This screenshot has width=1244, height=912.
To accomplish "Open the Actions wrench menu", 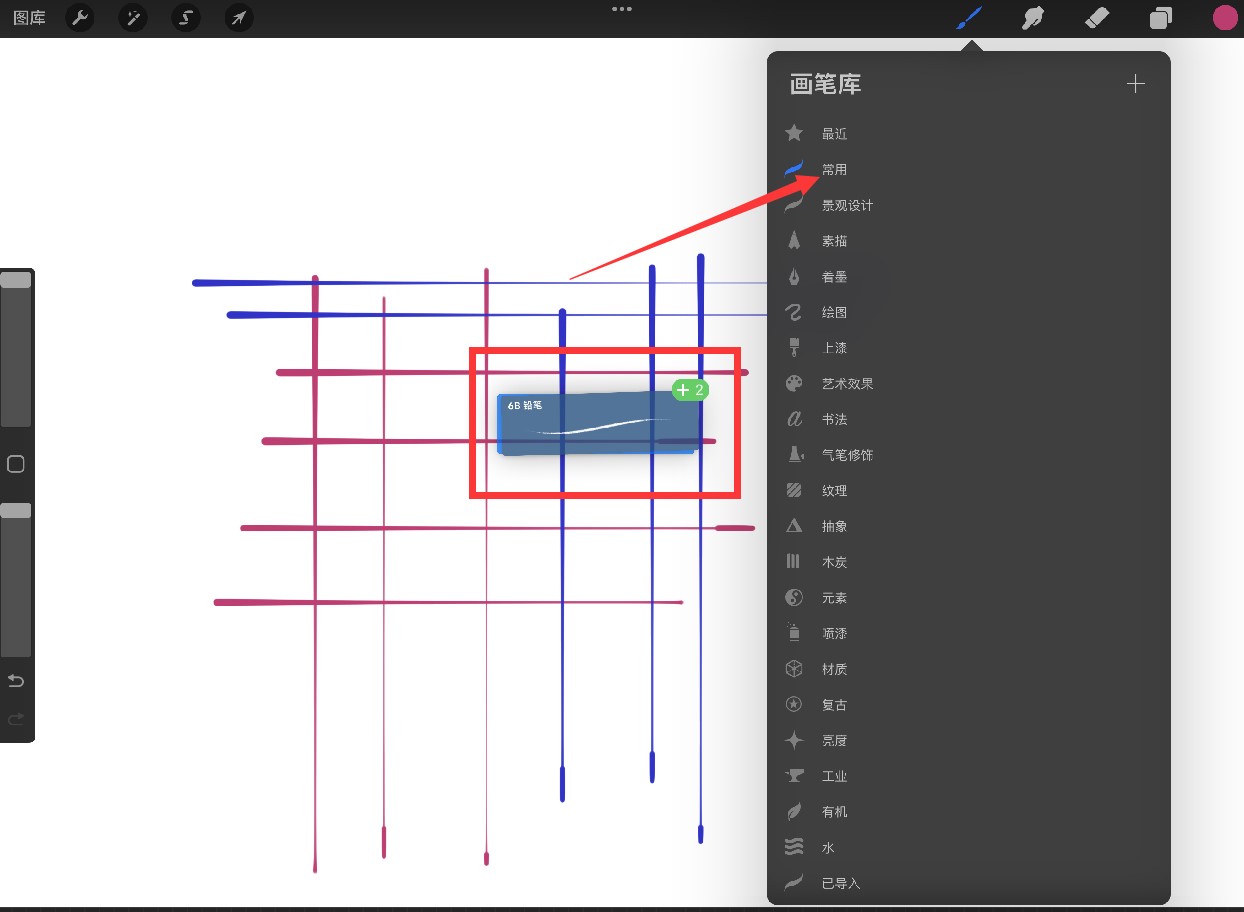I will tap(80, 18).
